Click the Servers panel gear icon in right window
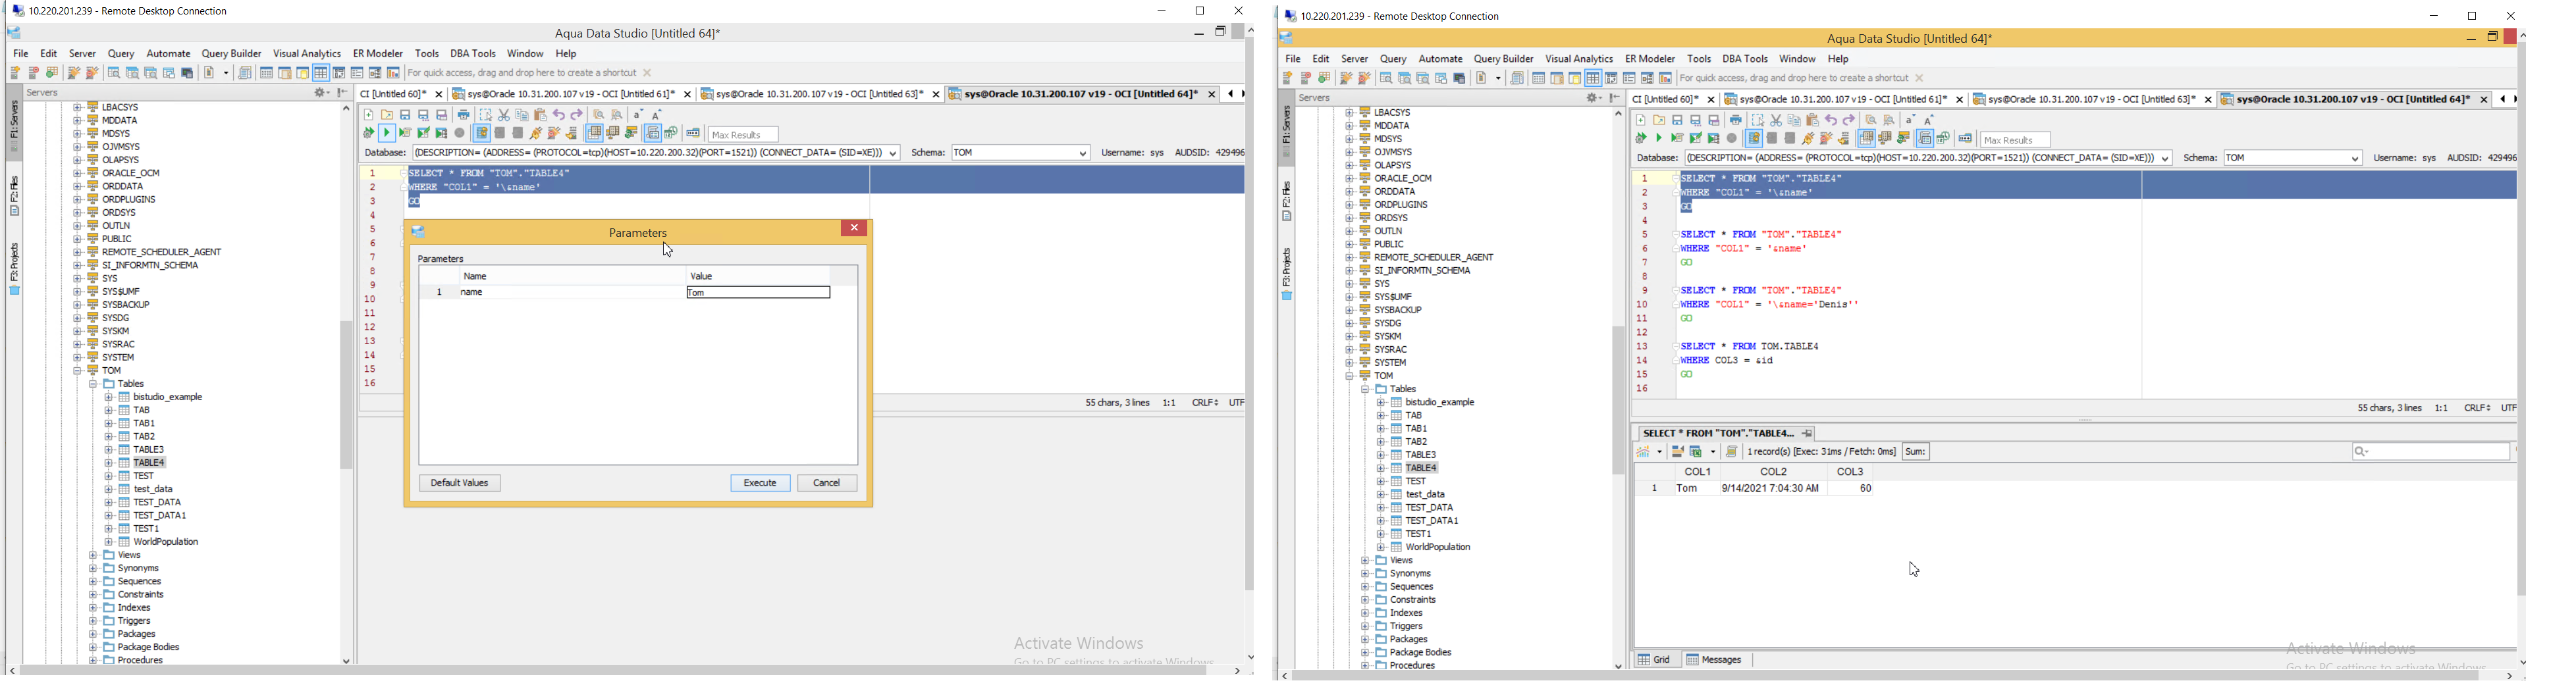Screen dimensions: 2576x687 tap(1592, 99)
